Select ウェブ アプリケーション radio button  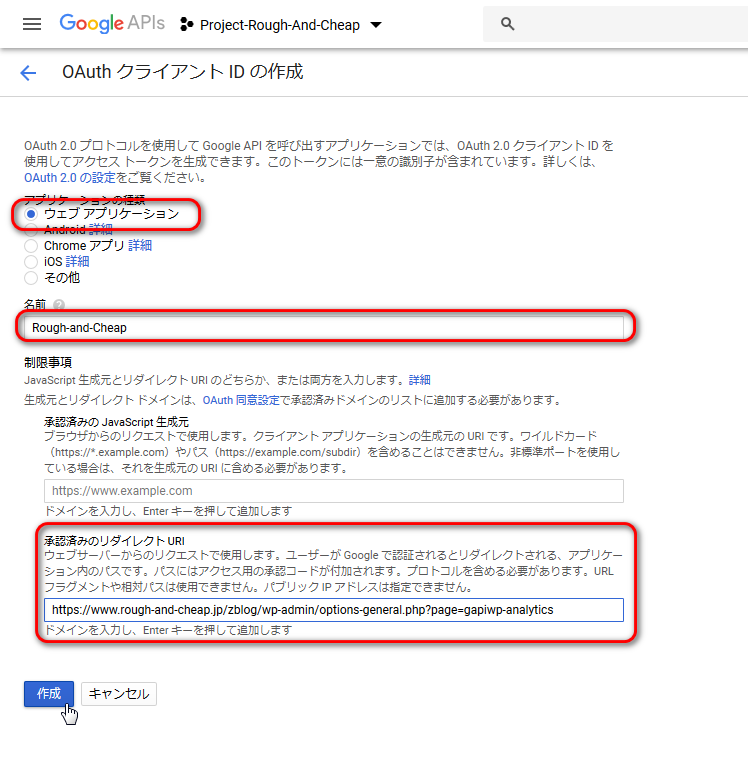click(x=31, y=214)
